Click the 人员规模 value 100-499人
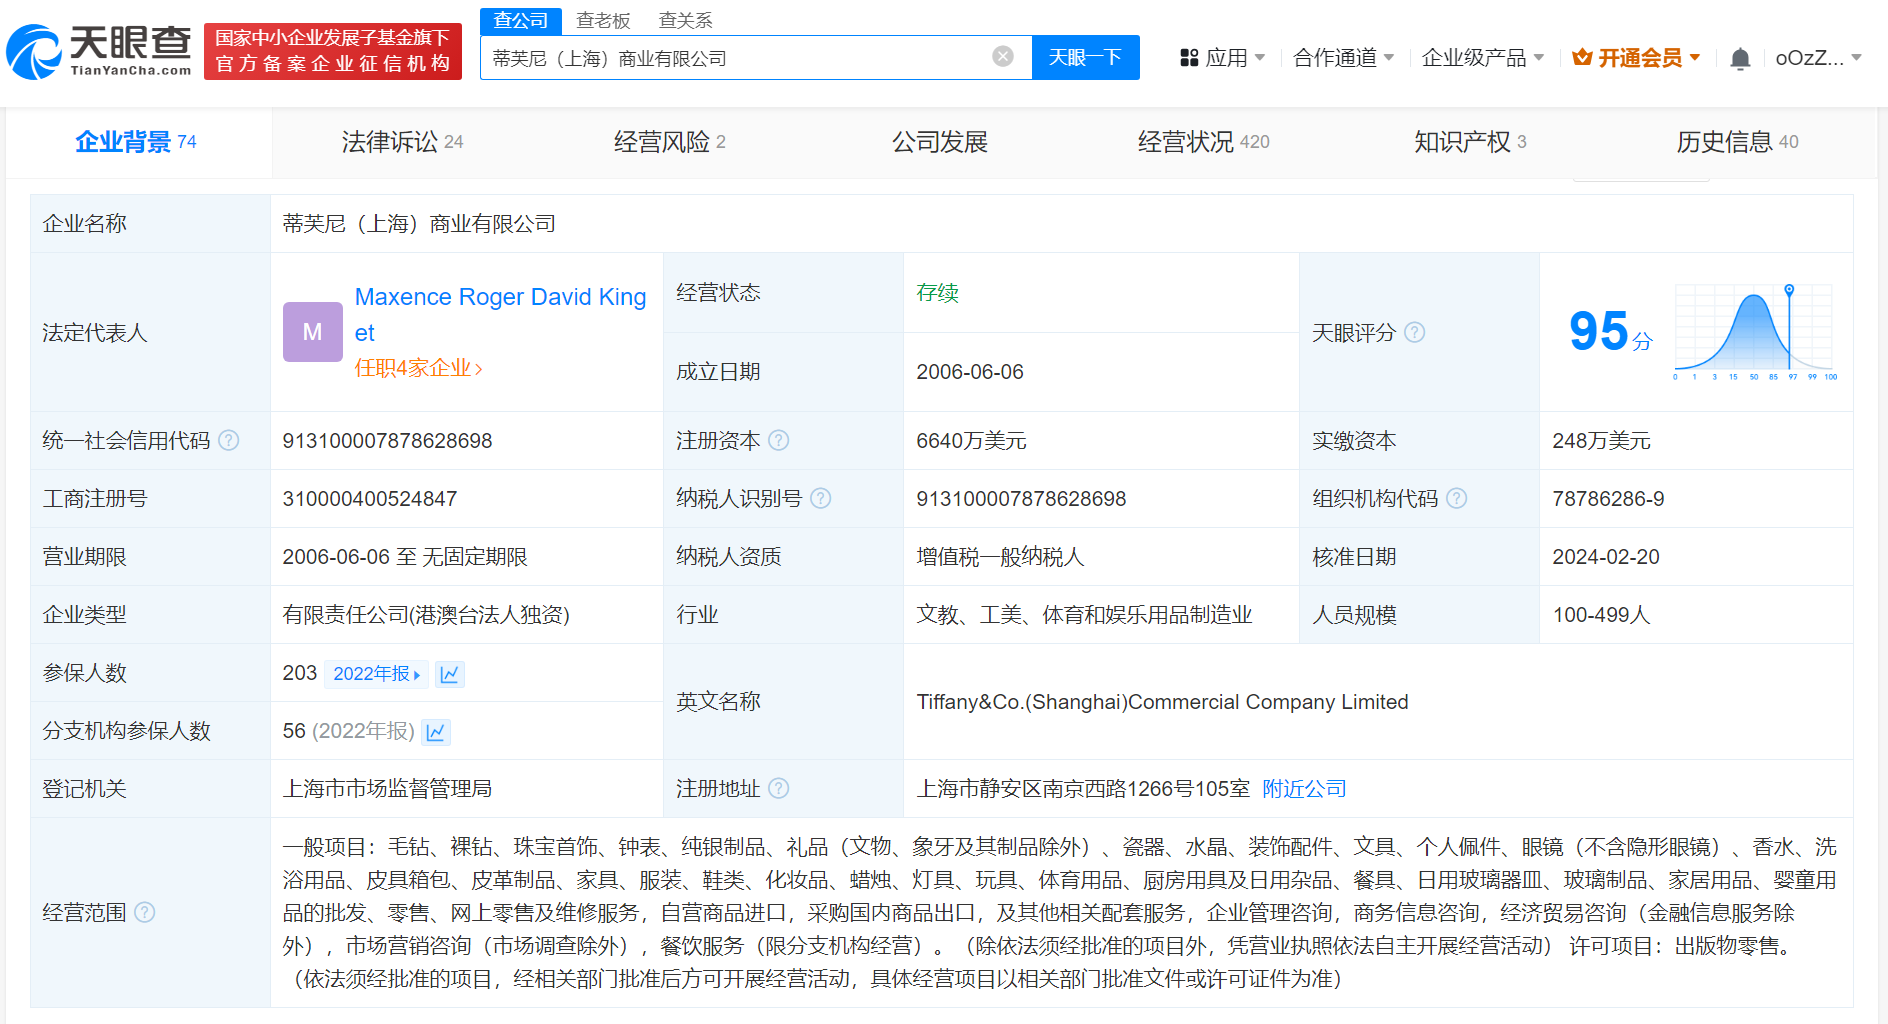The width and height of the screenshot is (1888, 1024). pyautogui.click(x=1600, y=614)
